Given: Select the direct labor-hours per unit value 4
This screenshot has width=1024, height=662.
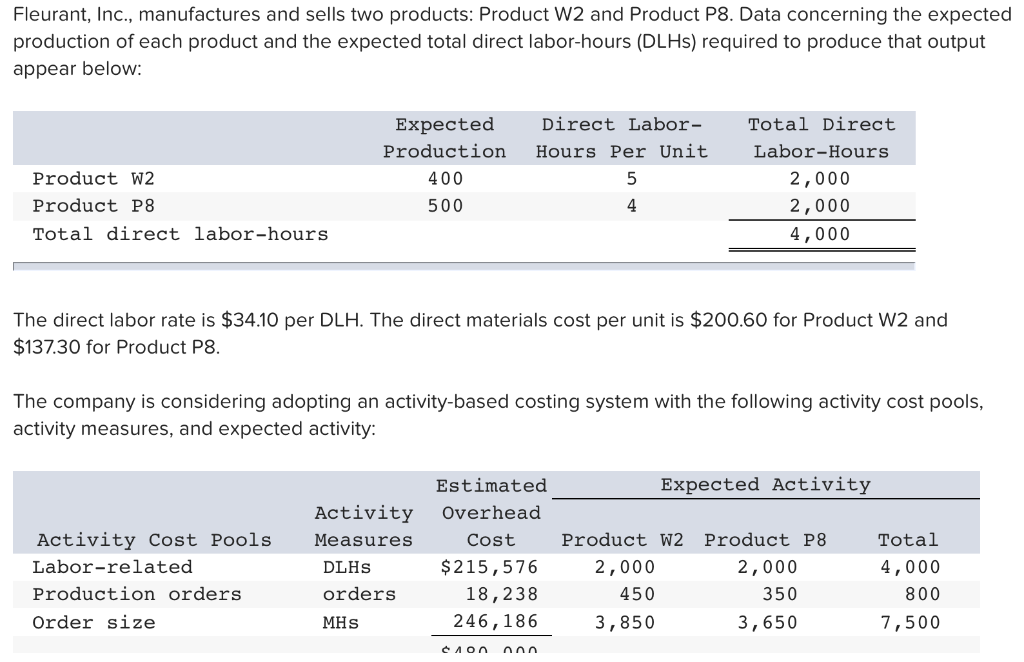Looking at the screenshot, I should click(632, 206).
